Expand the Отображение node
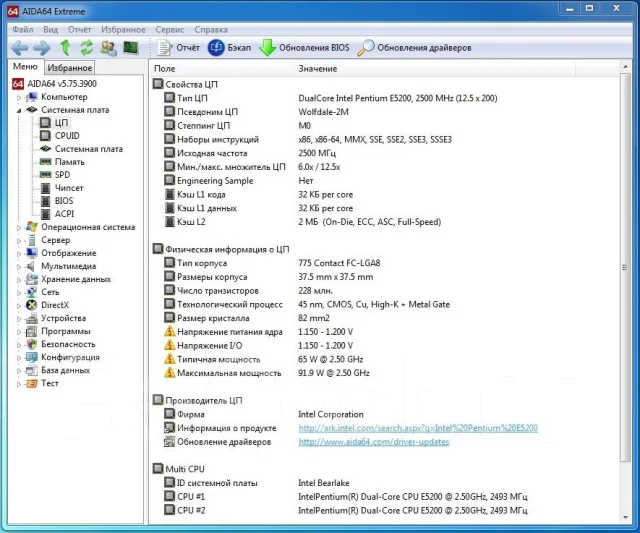This screenshot has width=640, height=533. tap(19, 254)
